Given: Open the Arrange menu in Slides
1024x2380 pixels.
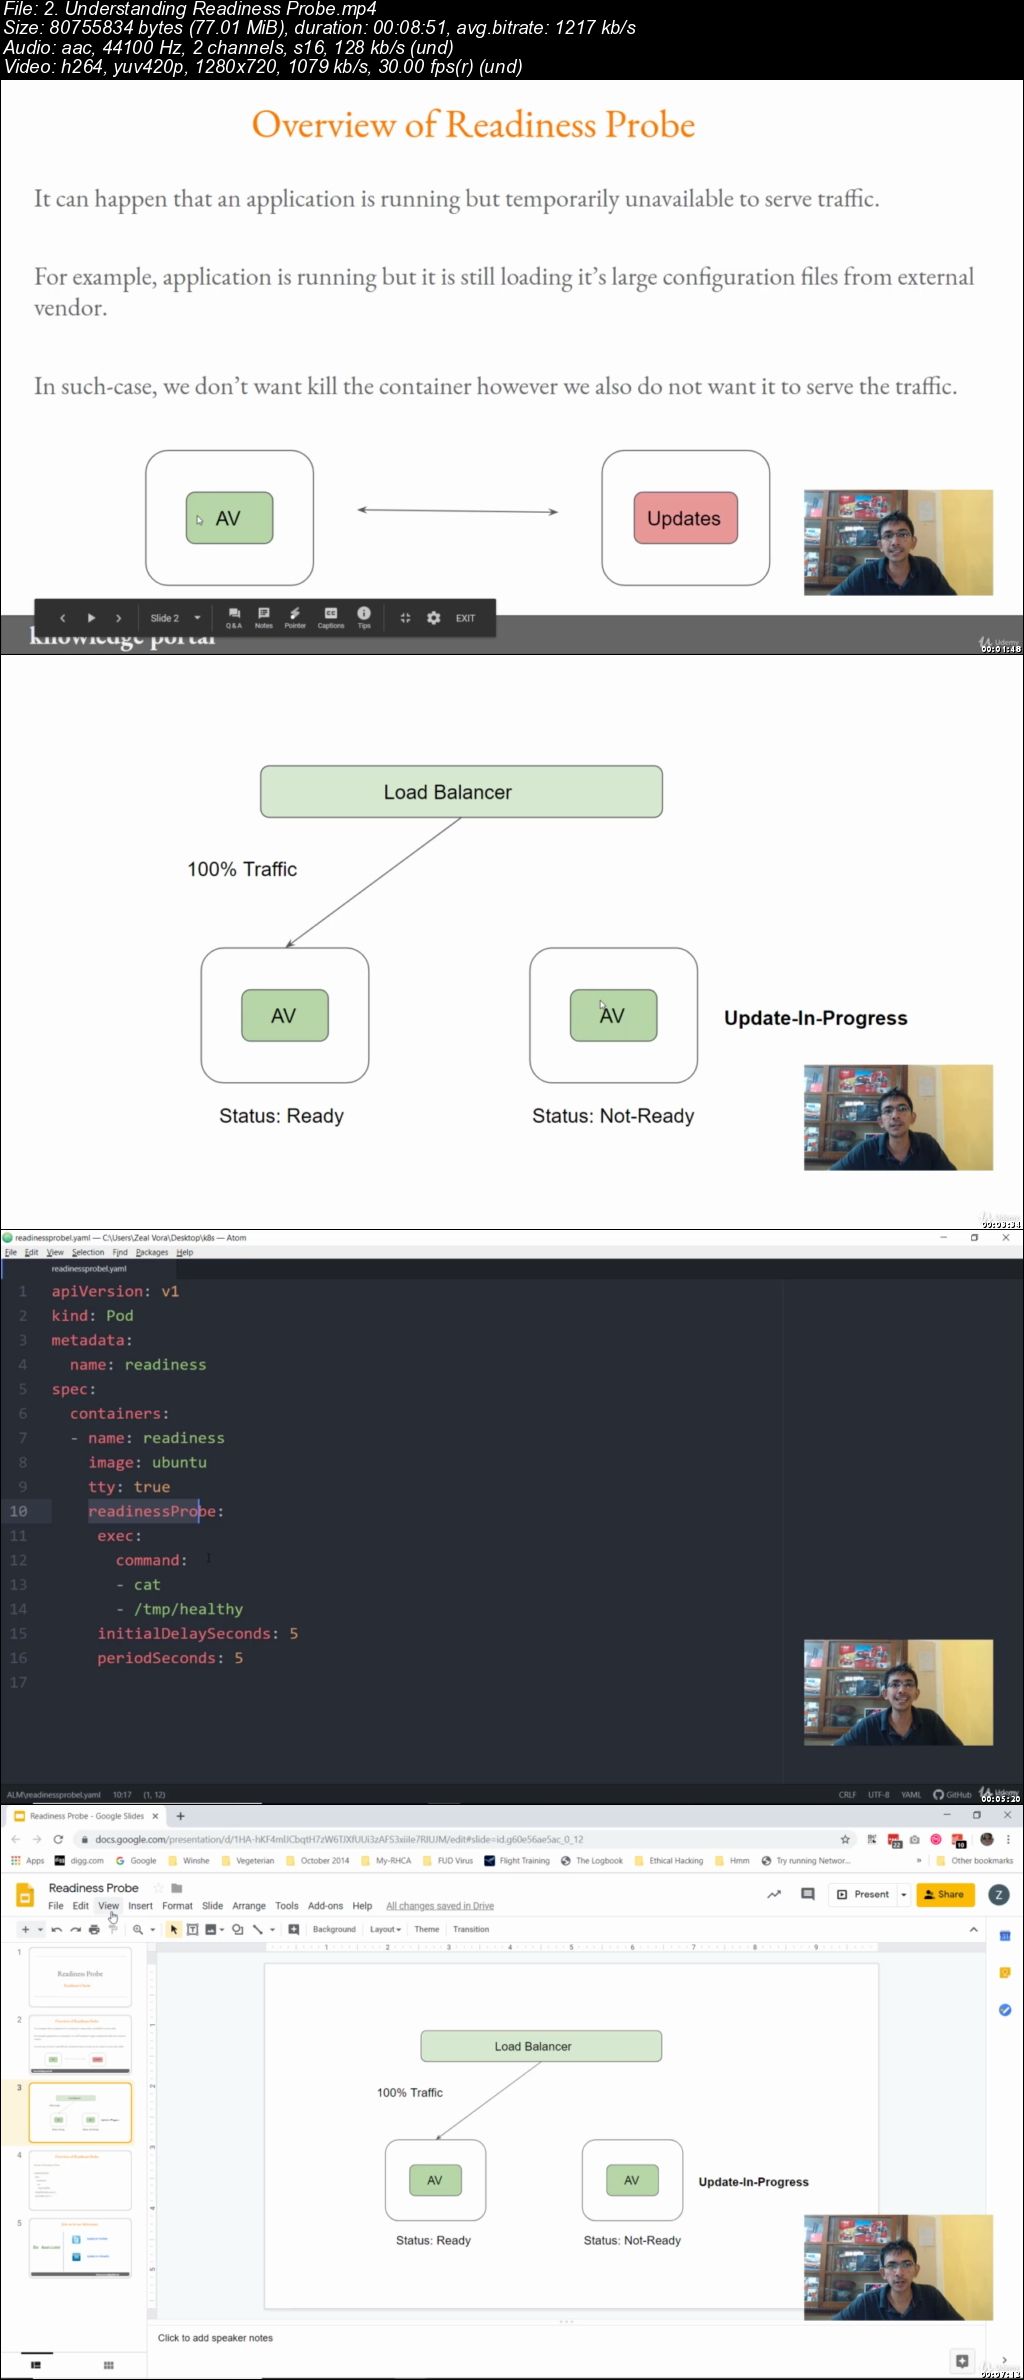Looking at the screenshot, I should pos(249,1906).
